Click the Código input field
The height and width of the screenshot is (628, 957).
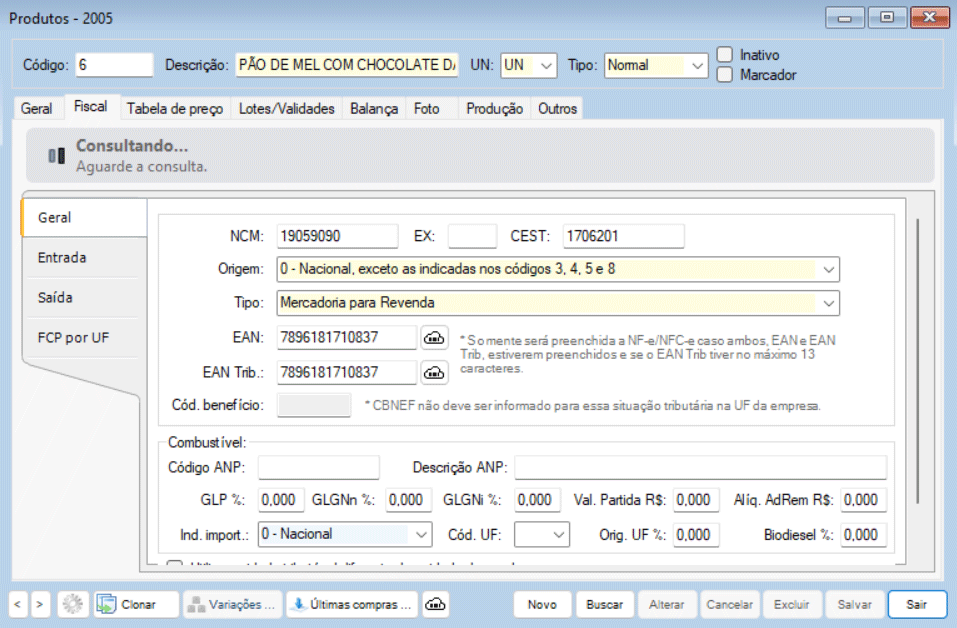[114, 65]
